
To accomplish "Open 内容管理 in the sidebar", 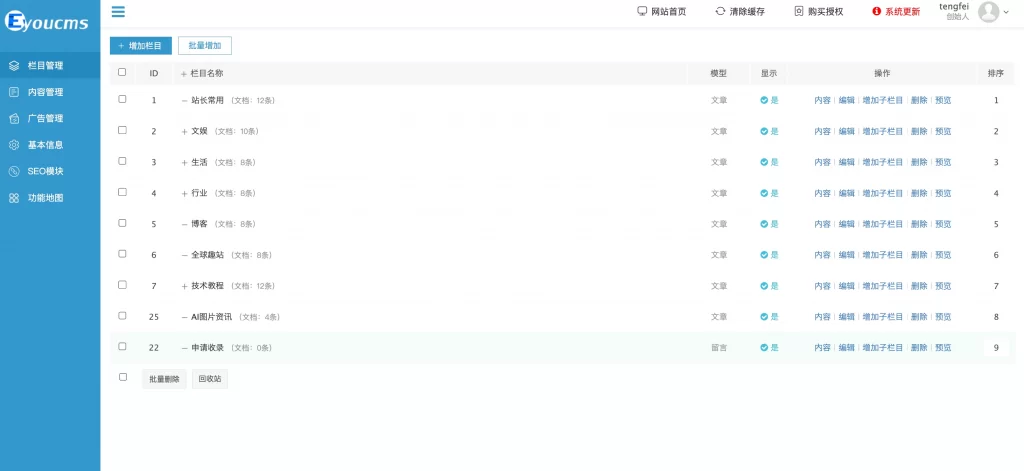I will click(x=45, y=92).
